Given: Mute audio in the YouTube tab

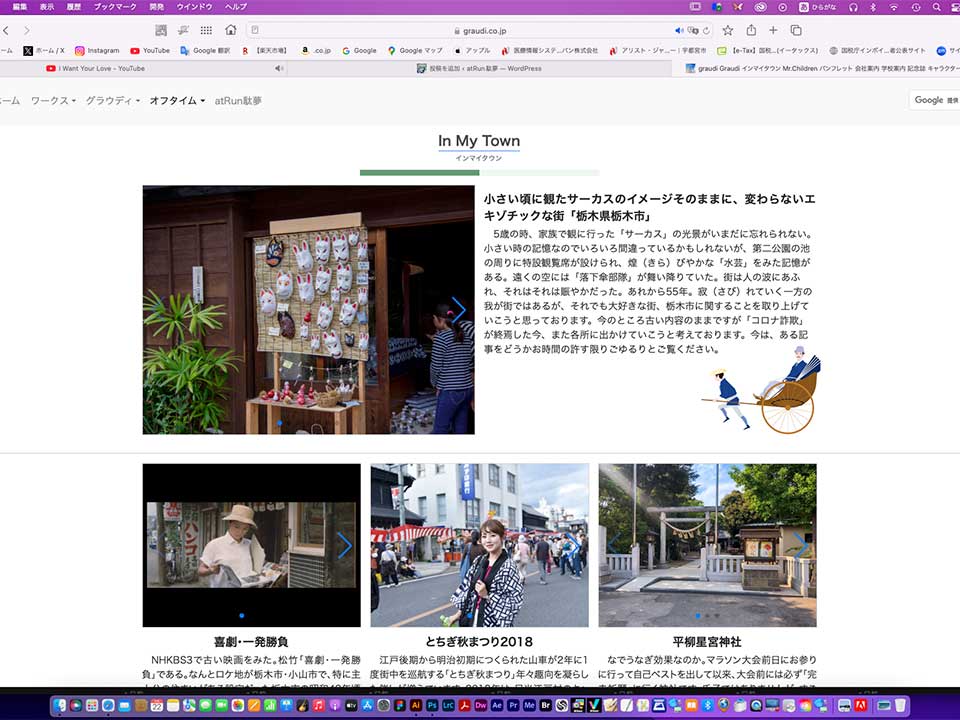Looking at the screenshot, I should point(278,68).
